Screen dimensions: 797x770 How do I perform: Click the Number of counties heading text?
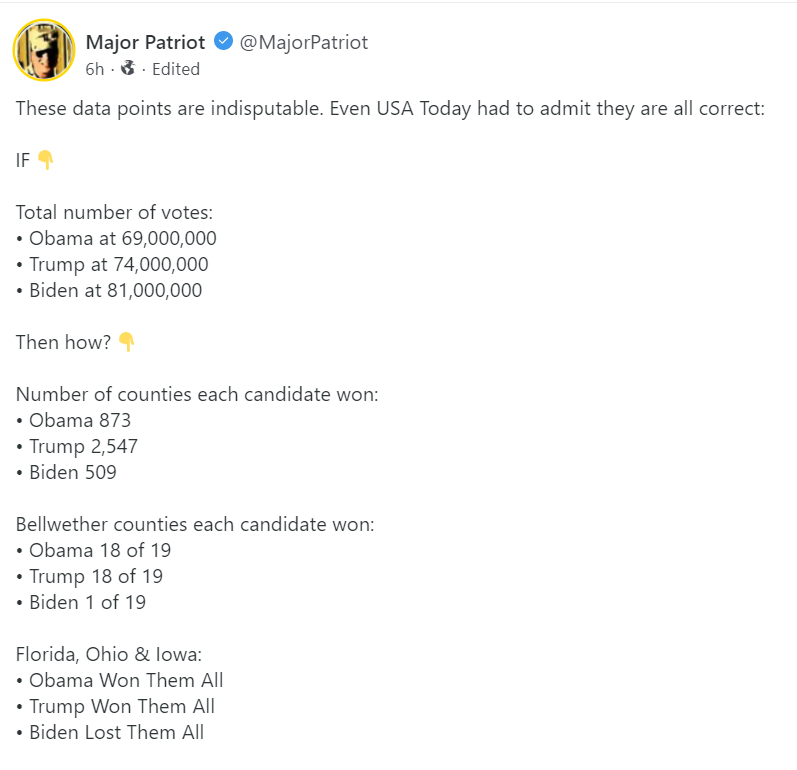197,394
